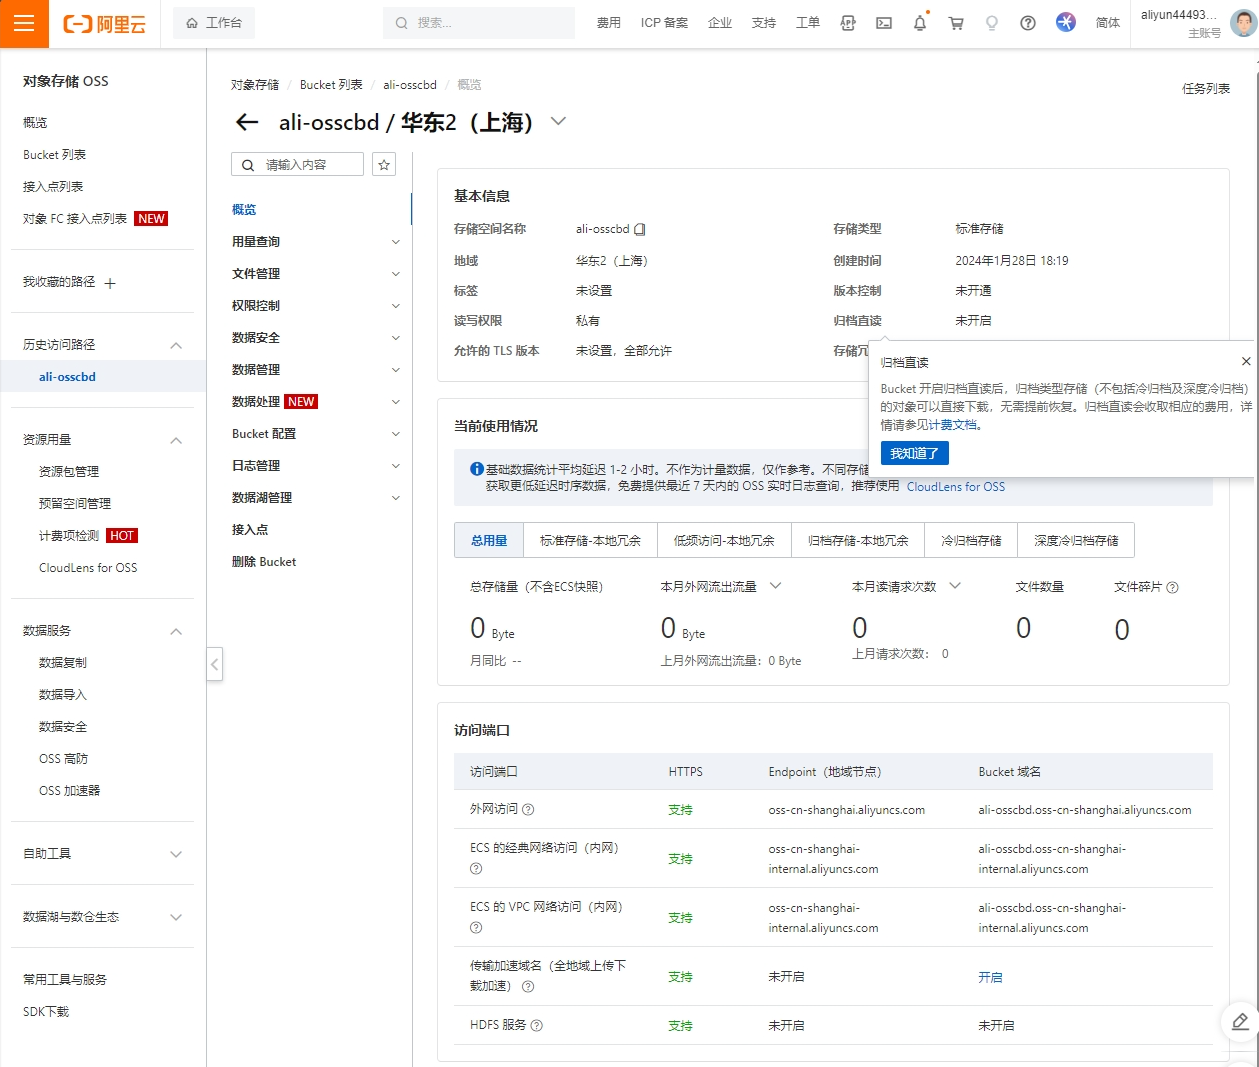Screen dimensions: 1259x1067
Task: Click the 我知道了 button
Action: [914, 454]
